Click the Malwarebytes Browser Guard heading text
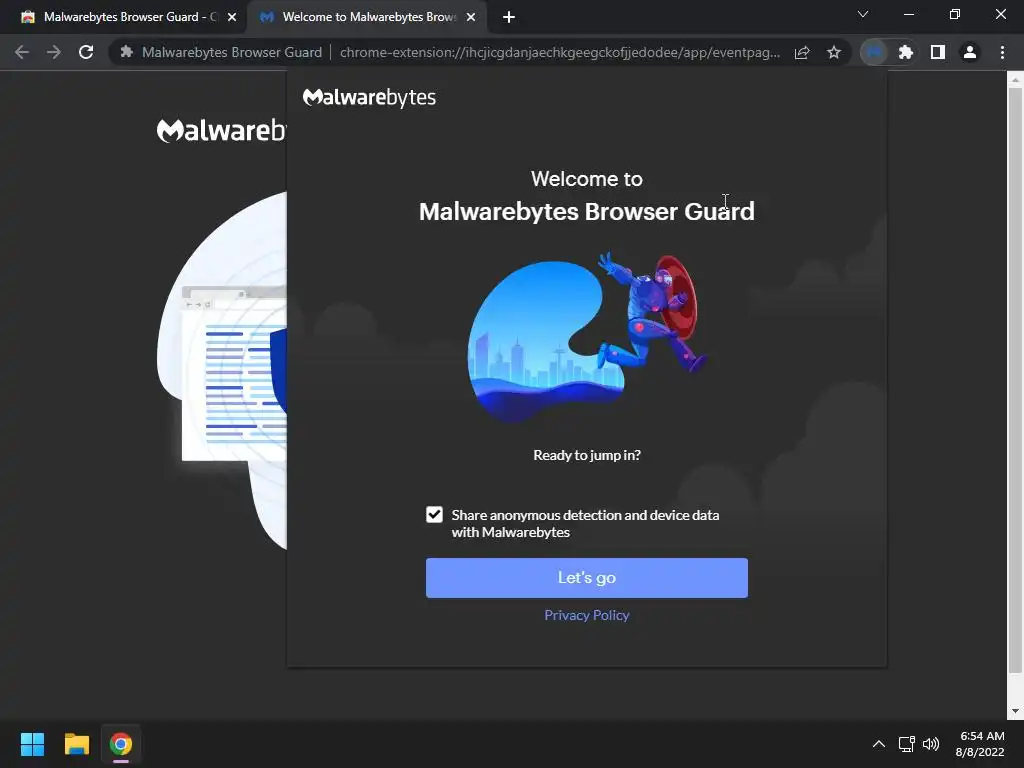 [586, 212]
